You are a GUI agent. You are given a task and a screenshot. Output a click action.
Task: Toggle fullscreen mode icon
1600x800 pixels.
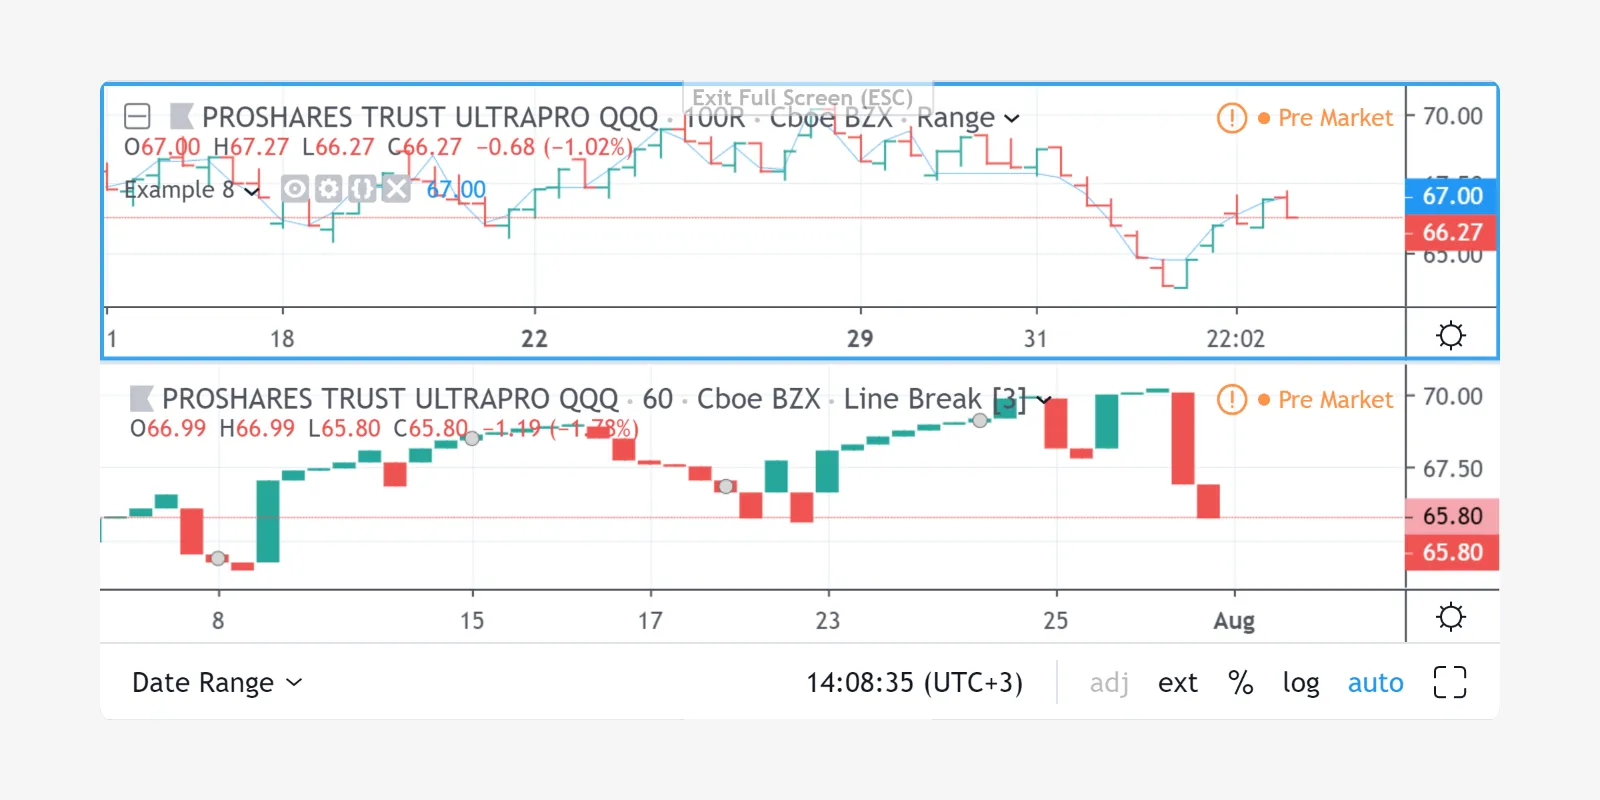pos(1449,682)
